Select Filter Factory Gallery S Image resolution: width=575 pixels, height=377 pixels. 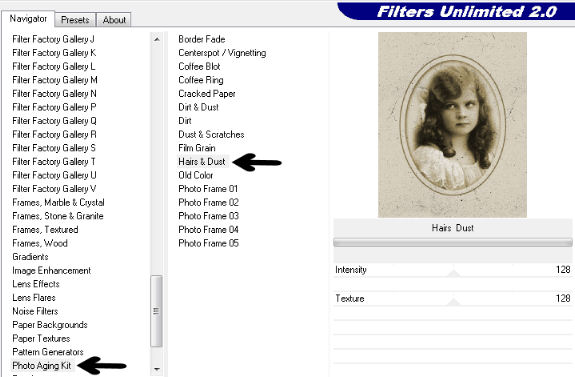tap(54, 148)
